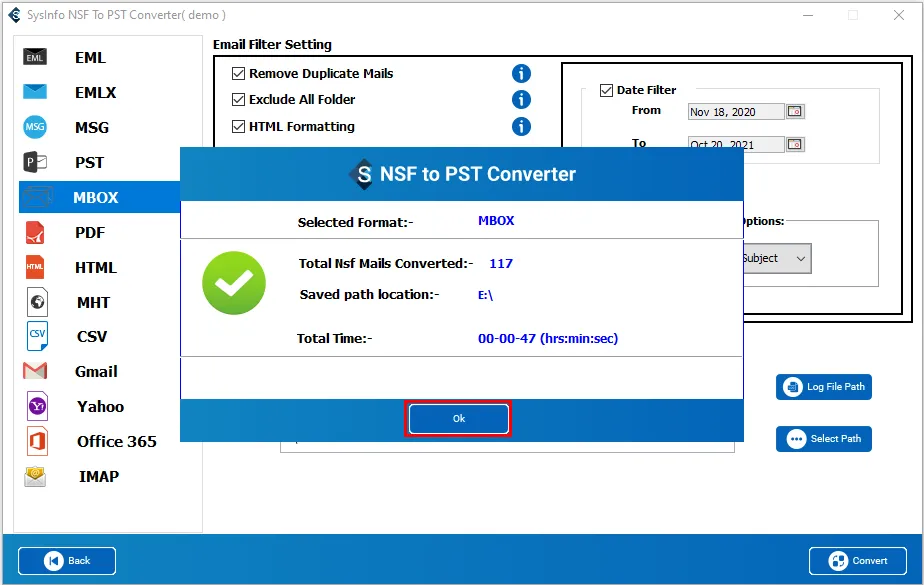
Task: Click the 117 converted mails count
Action: (x=501, y=263)
